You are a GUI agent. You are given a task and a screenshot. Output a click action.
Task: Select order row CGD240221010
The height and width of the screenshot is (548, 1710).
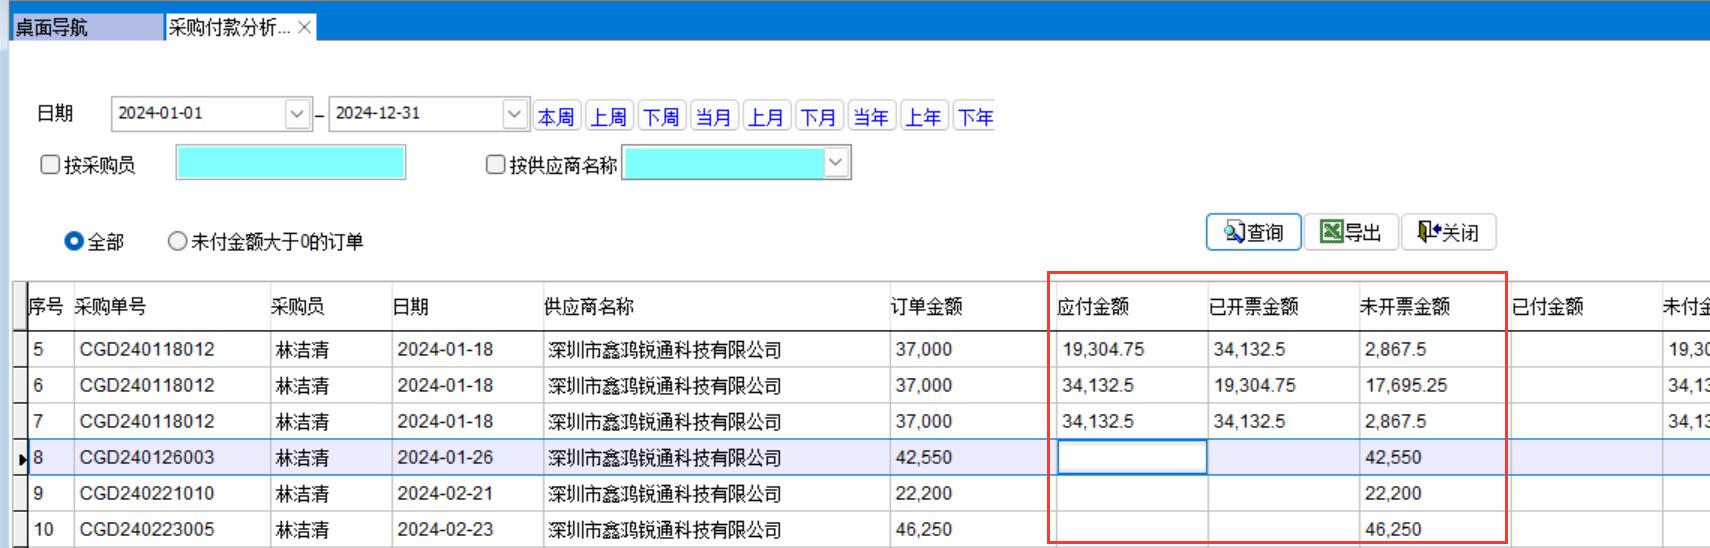pyautogui.click(x=147, y=493)
